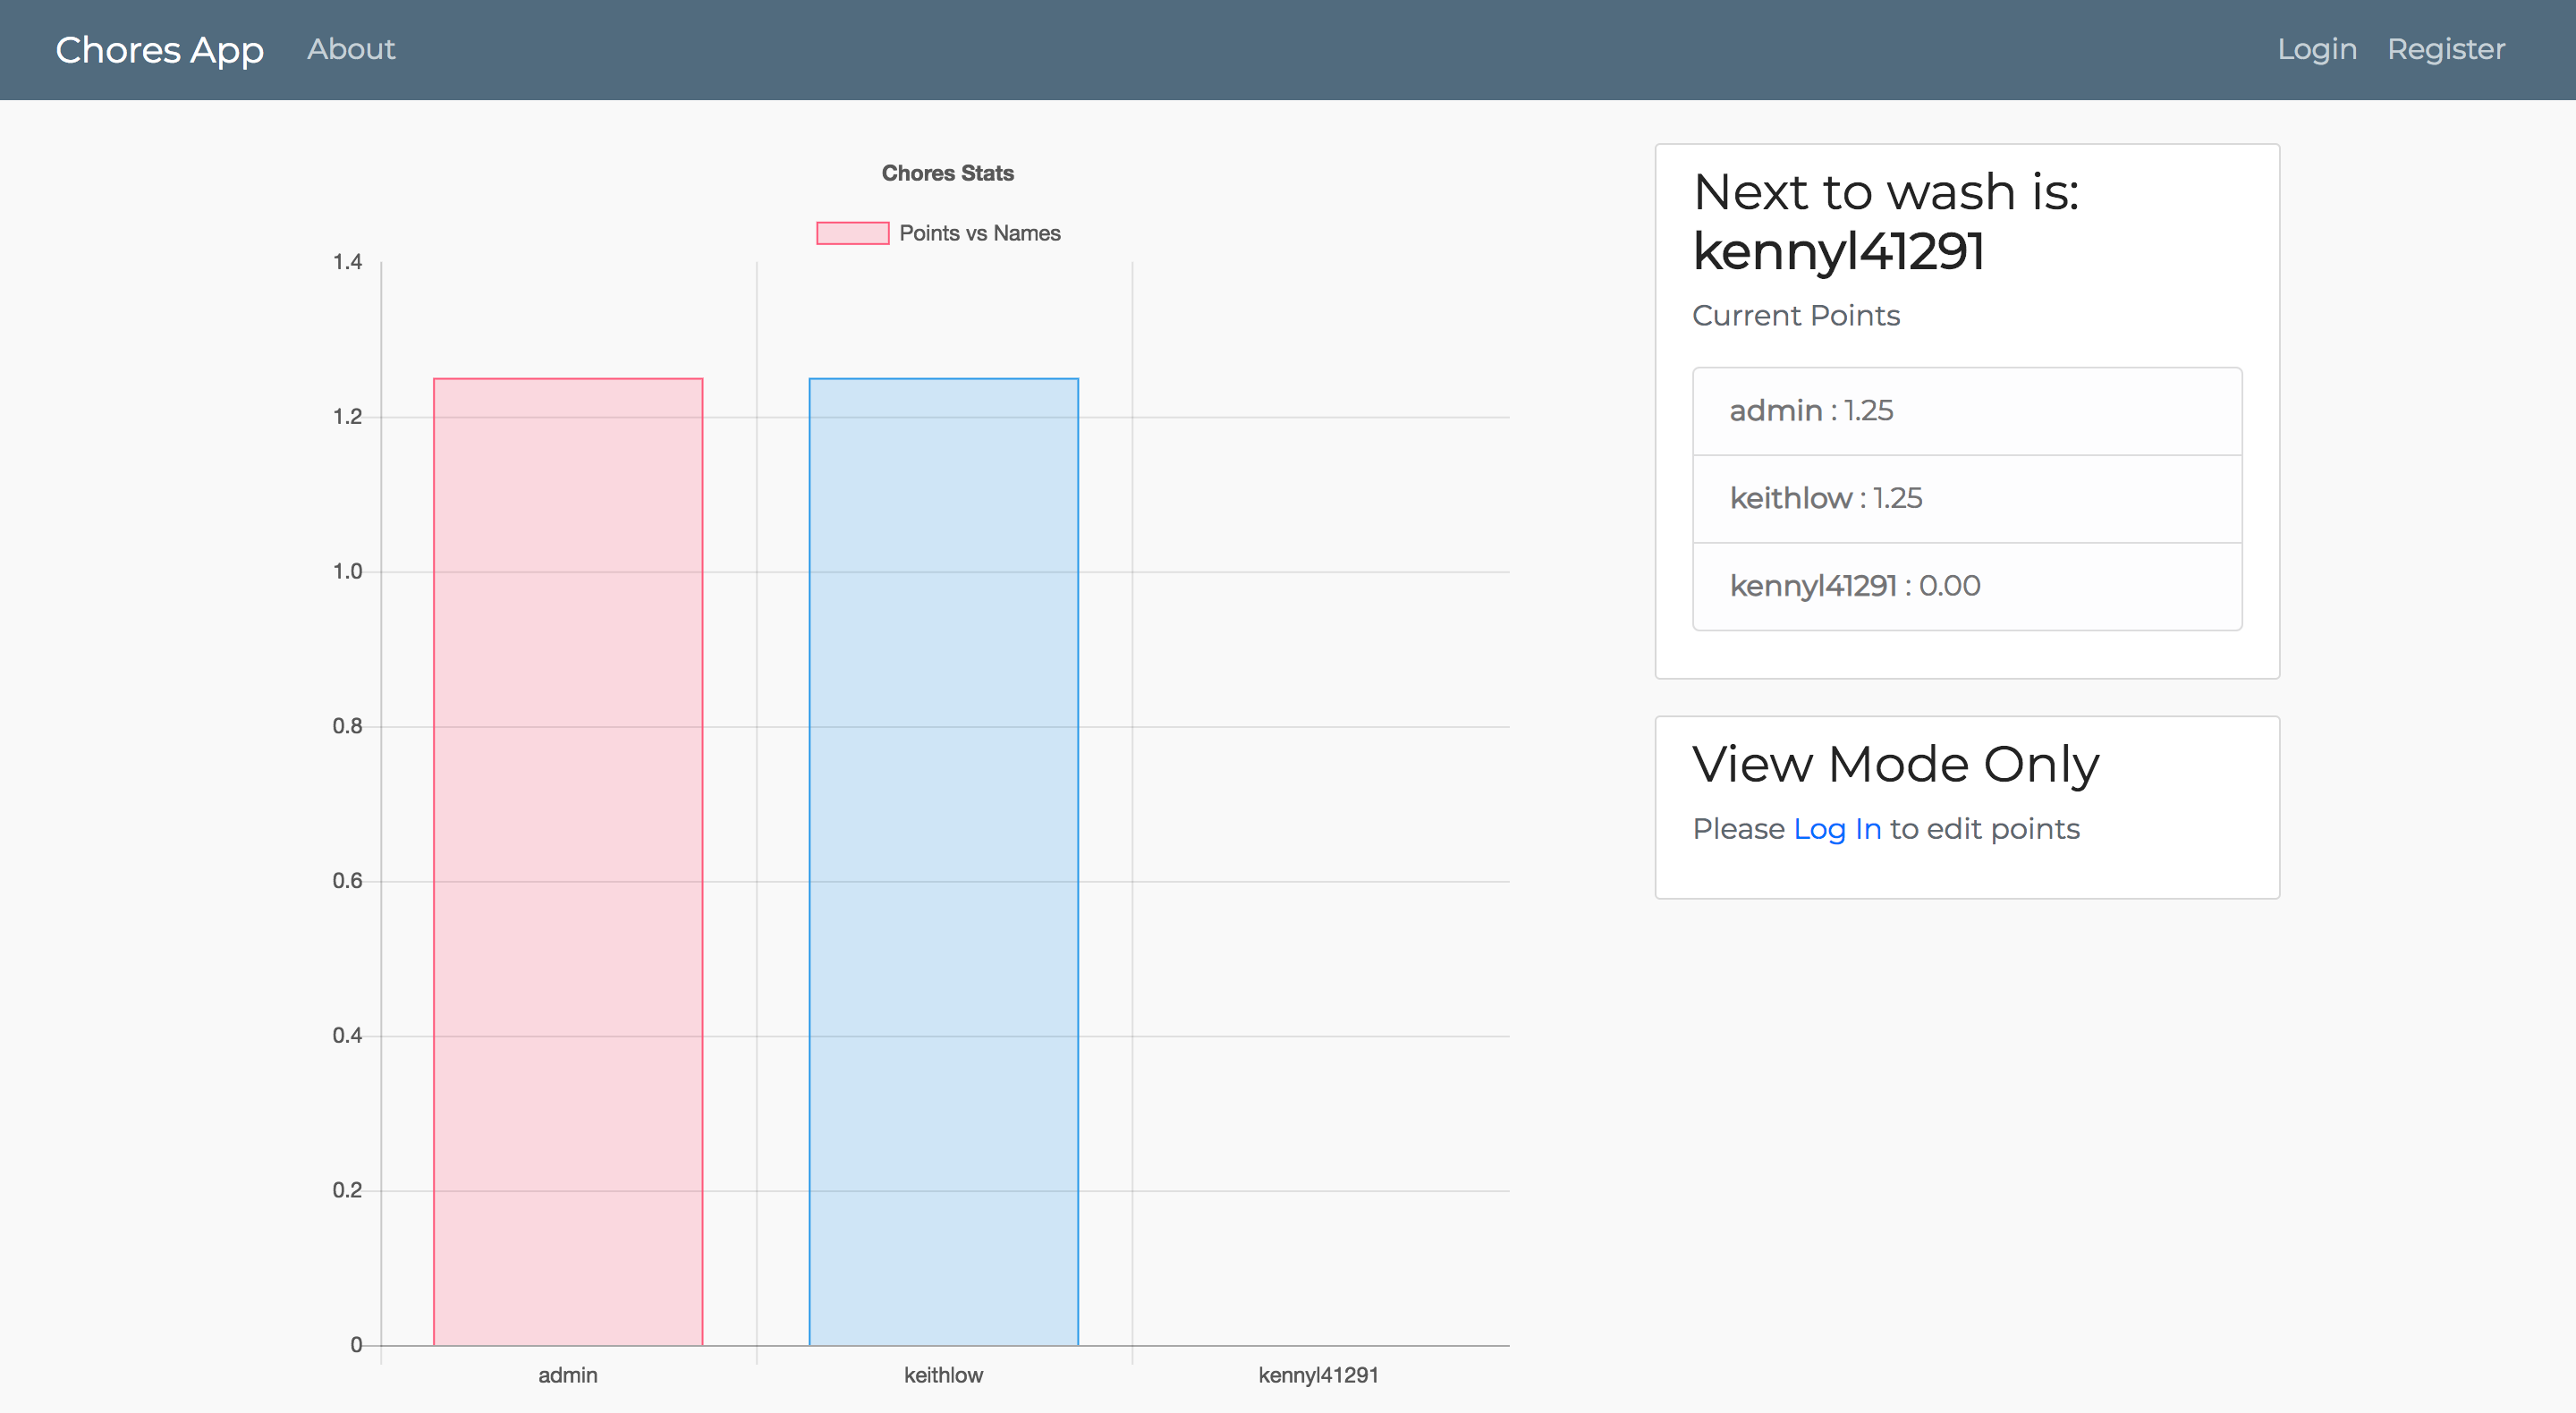Screen dimensions: 2576x1413
Task: Click the kennyl41291 : 0.00 list item
Action: tap(1967, 586)
